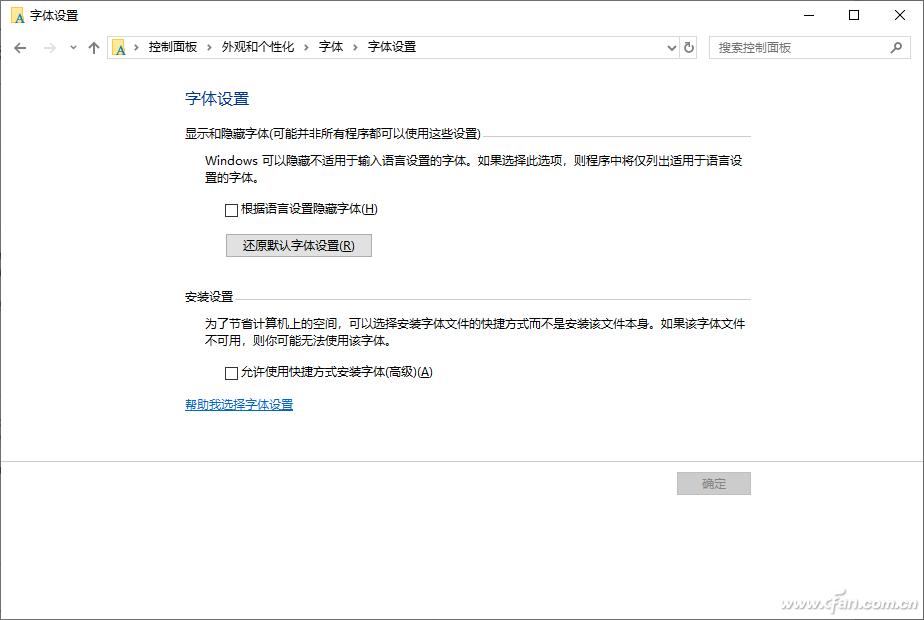The width and height of the screenshot is (924, 620).
Task: Select the 字体设置 breadcrumb item
Action: (x=391, y=46)
